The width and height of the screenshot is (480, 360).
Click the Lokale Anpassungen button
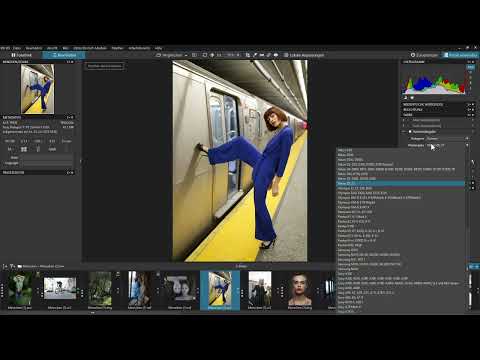tap(304, 55)
